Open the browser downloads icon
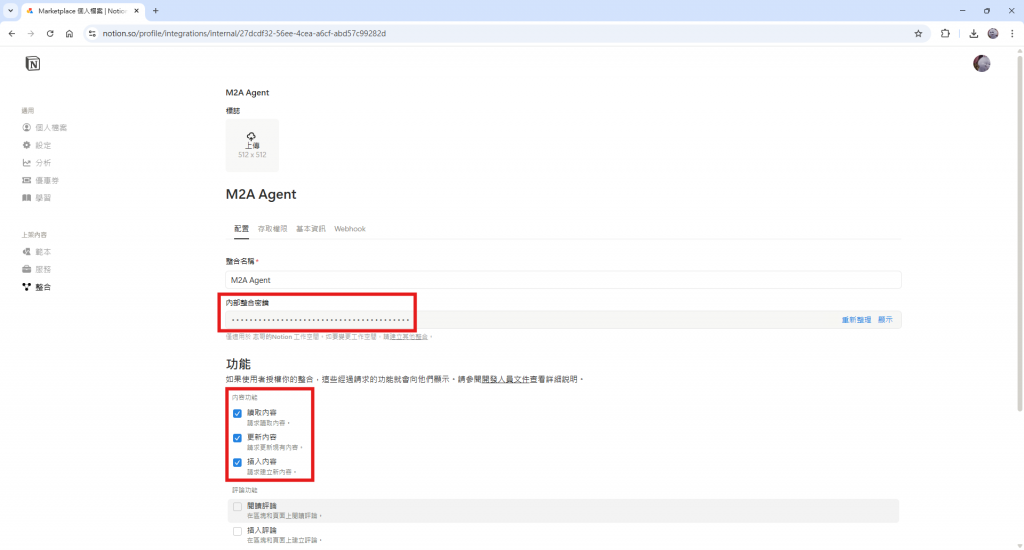 click(973, 33)
